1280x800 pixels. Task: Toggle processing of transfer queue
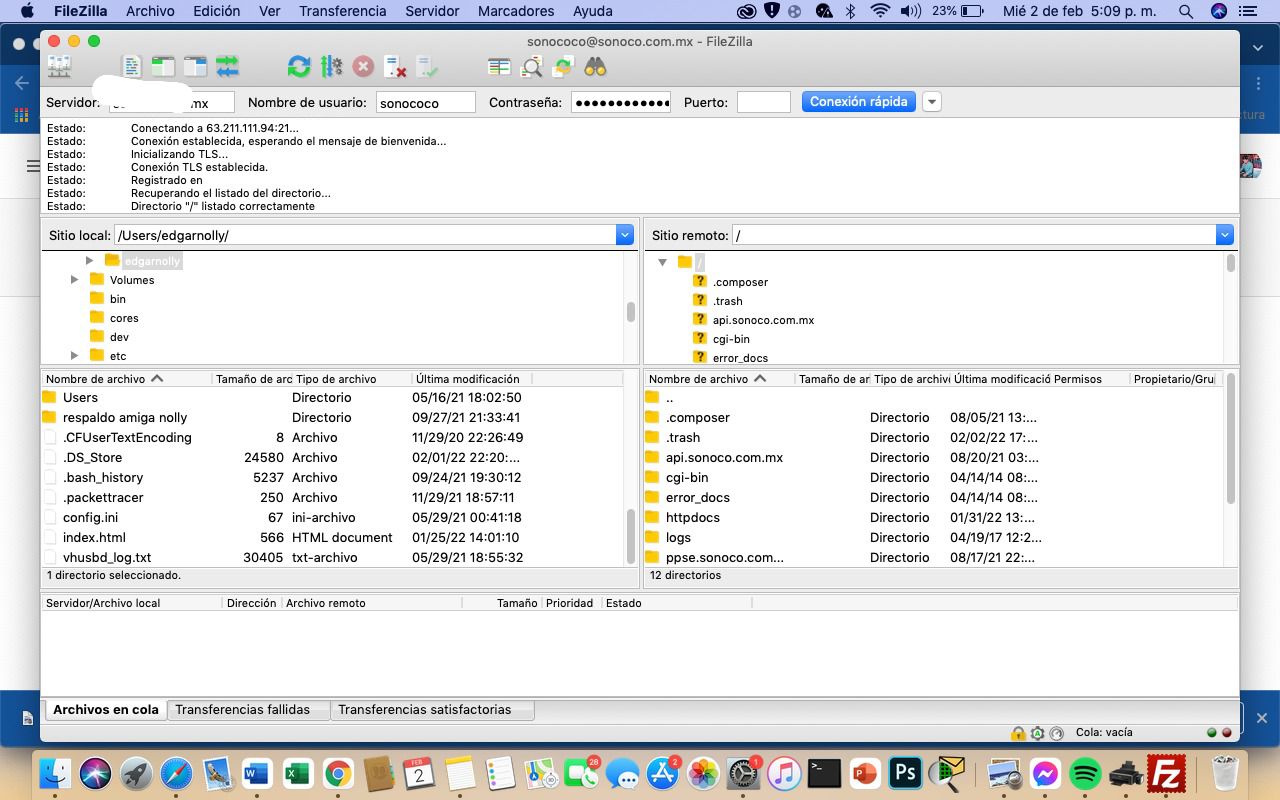click(x=331, y=67)
